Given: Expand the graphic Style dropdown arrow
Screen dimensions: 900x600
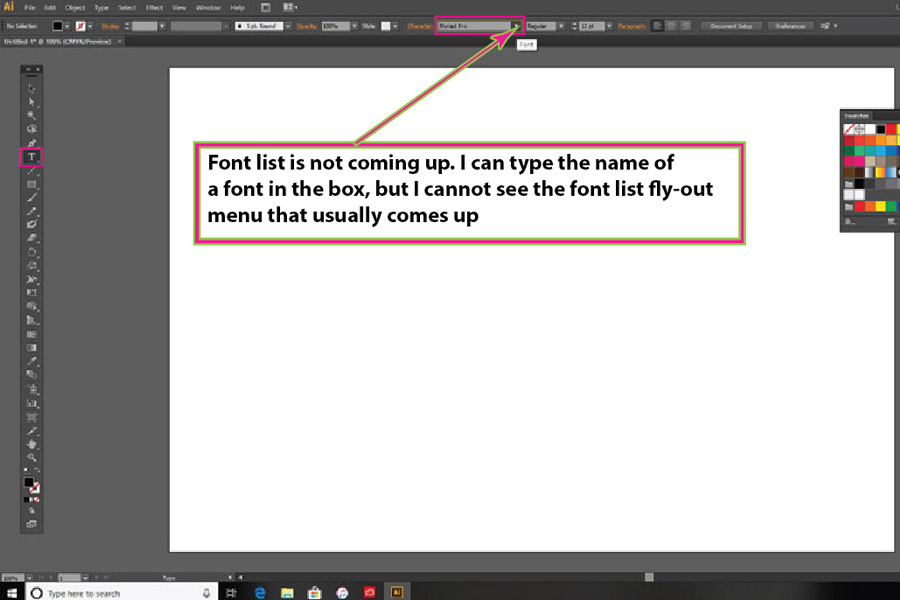Looking at the screenshot, I should pos(395,26).
